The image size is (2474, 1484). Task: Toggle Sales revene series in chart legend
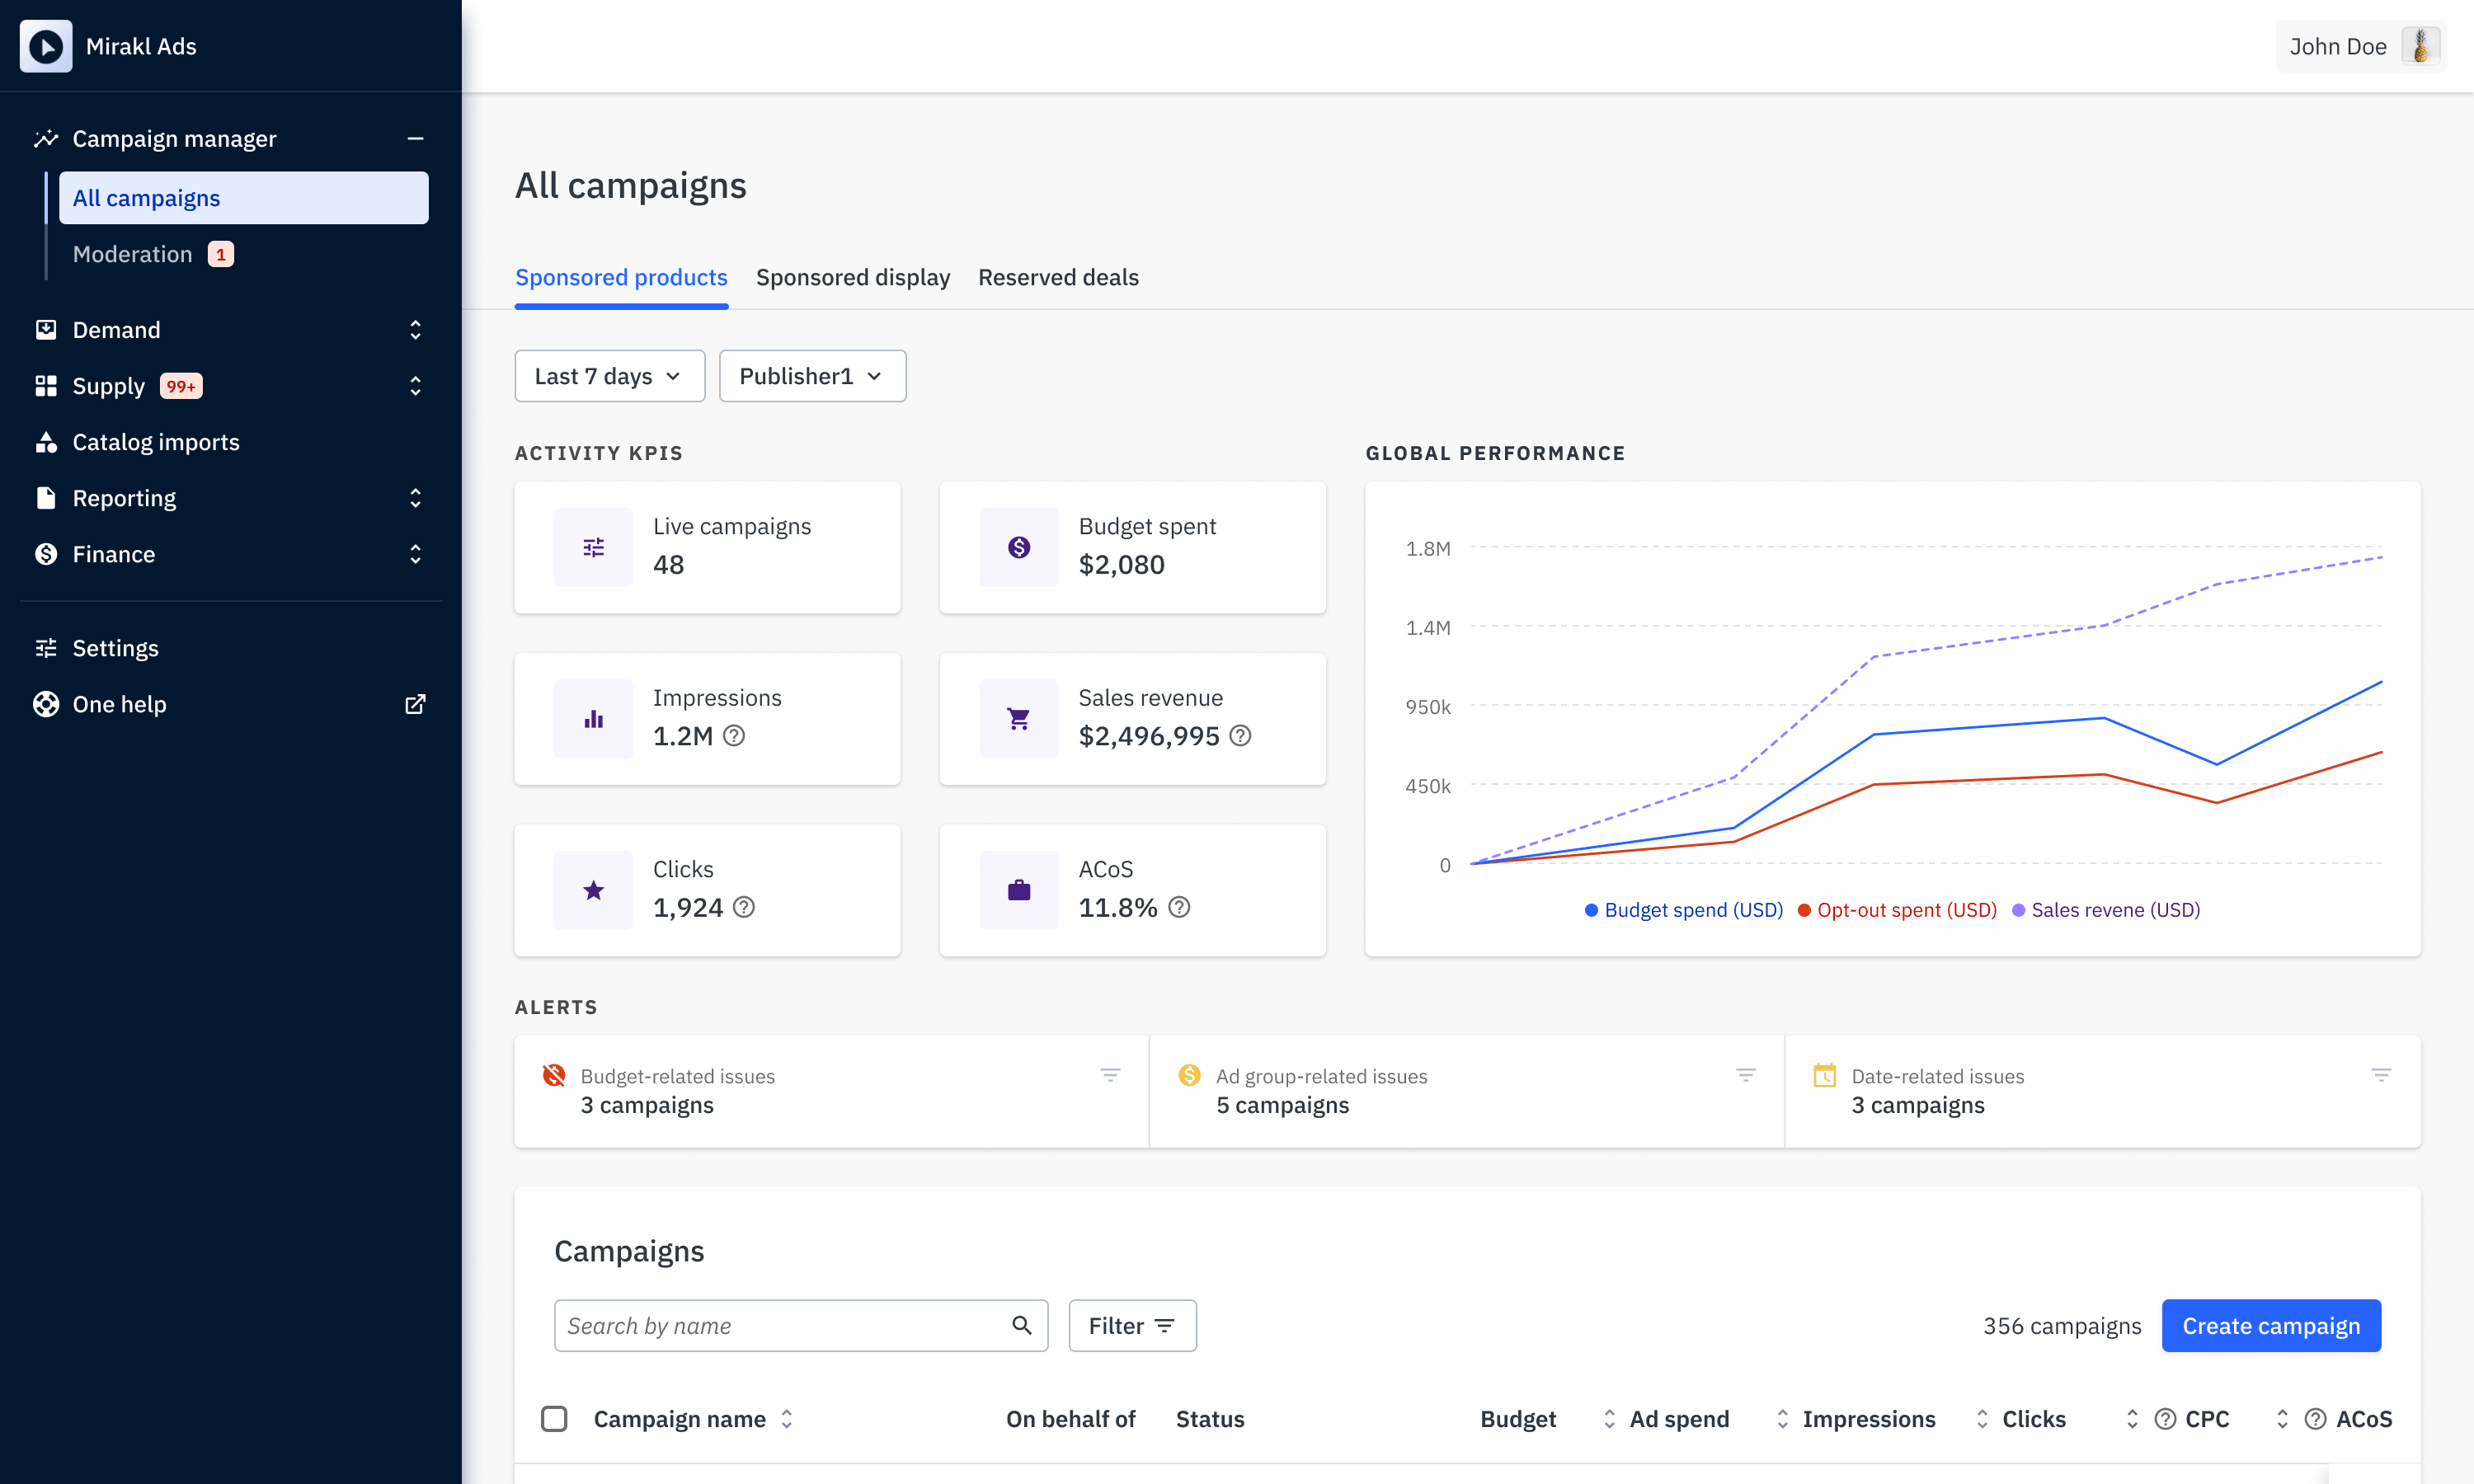point(2106,910)
